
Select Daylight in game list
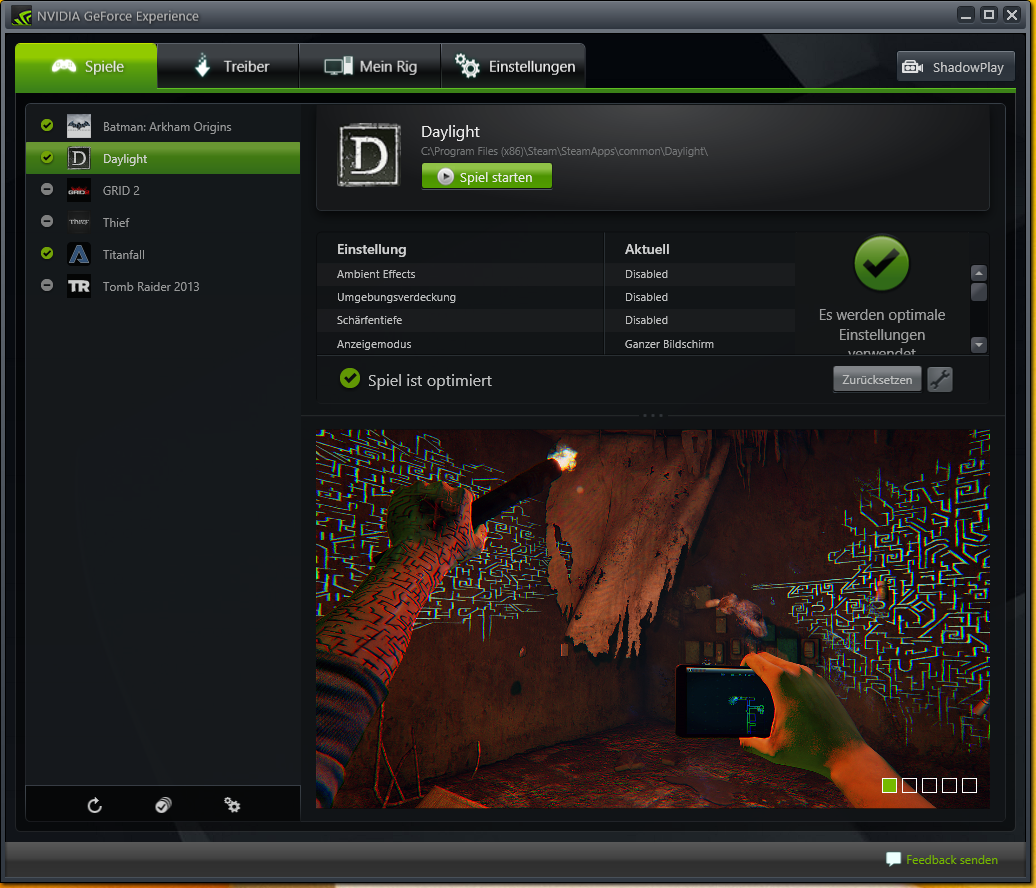pos(163,158)
